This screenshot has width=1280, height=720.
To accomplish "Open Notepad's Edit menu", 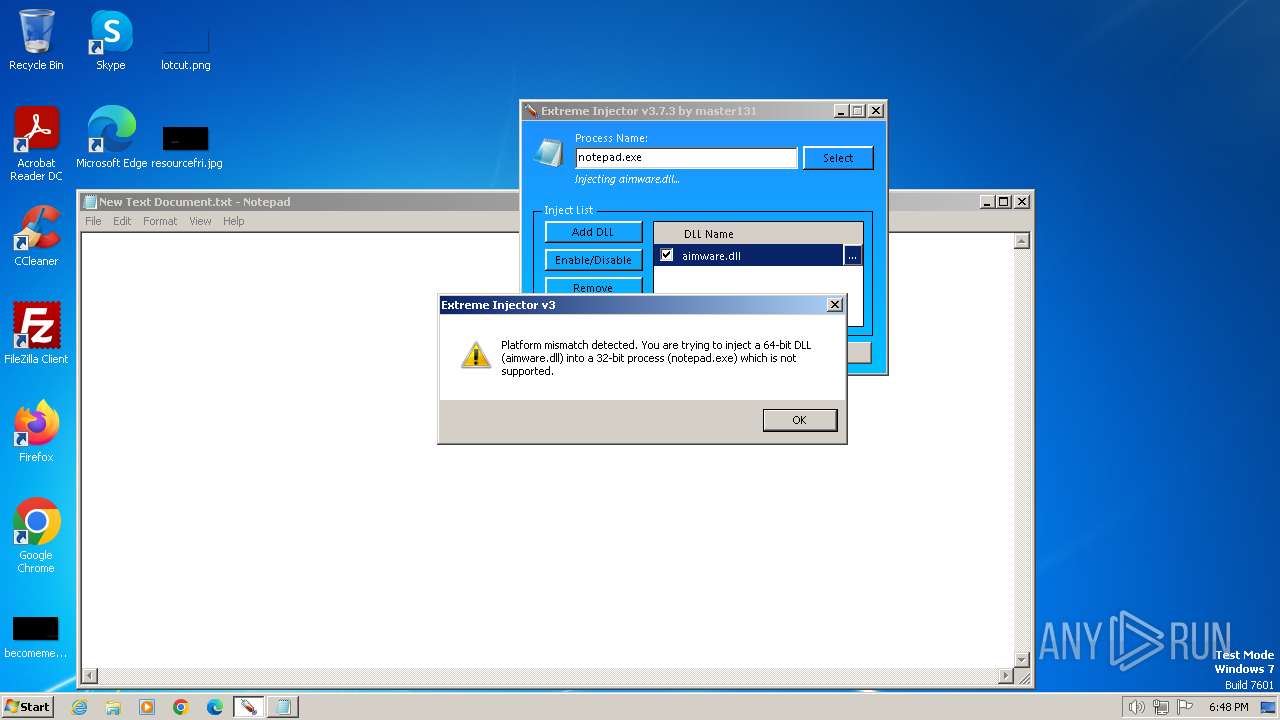I will click(122, 221).
